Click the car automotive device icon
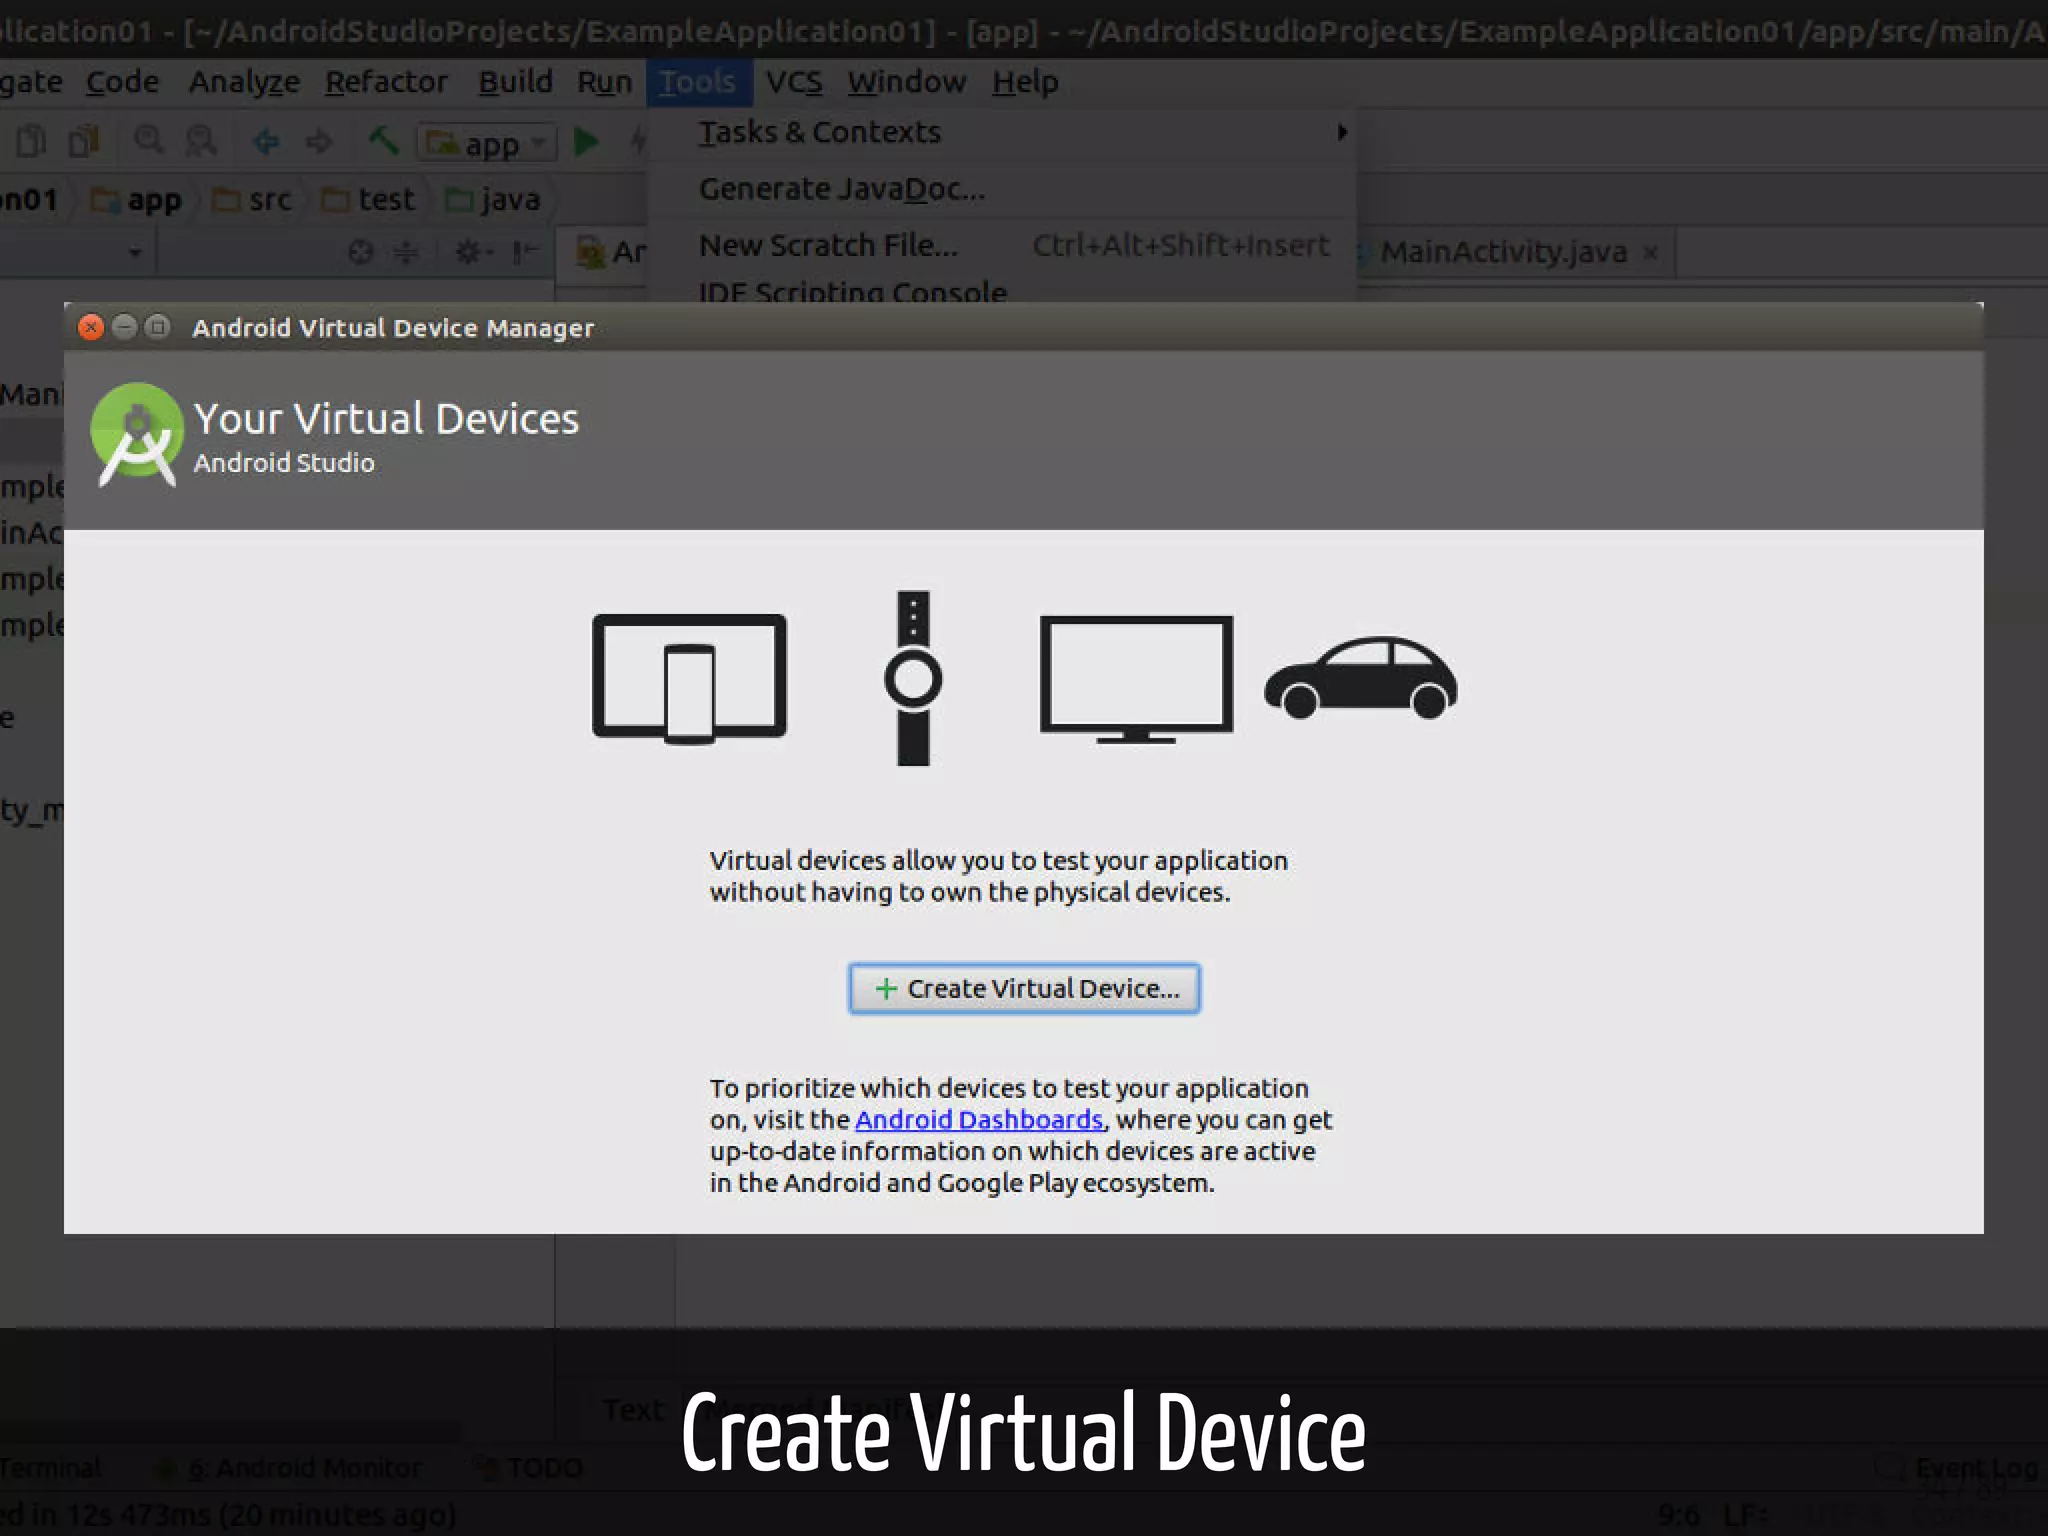Viewport: 2048px width, 1536px height. [1361, 678]
